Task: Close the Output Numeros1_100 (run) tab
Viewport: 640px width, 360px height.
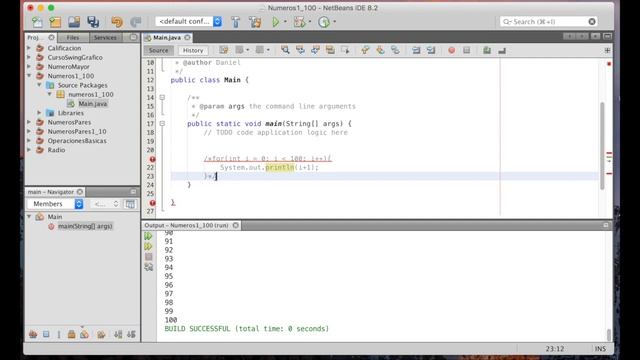Action: coord(236,225)
